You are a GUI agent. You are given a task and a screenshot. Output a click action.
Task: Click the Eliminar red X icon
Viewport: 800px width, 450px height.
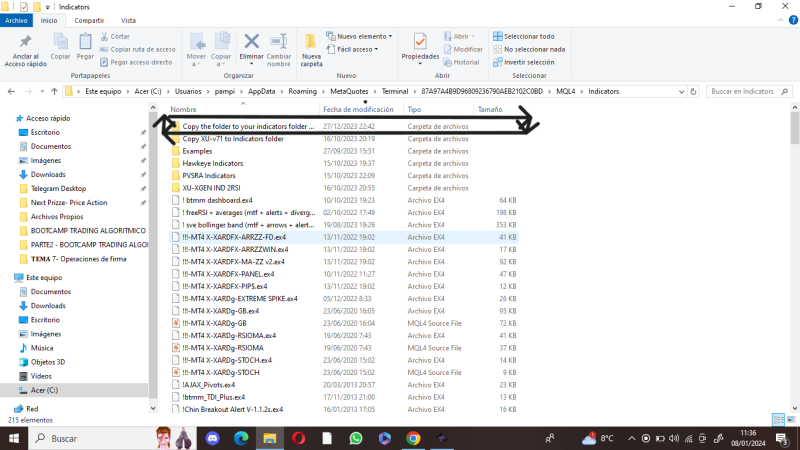pyautogui.click(x=251, y=41)
